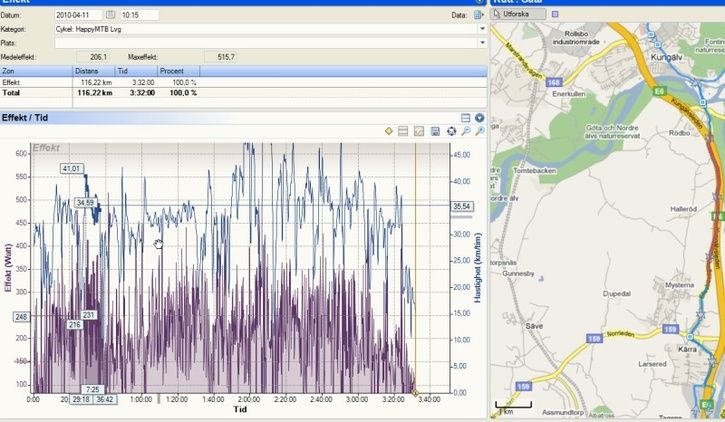
Task: Click the zoom out magnifier icon
Action: pyautogui.click(x=466, y=131)
